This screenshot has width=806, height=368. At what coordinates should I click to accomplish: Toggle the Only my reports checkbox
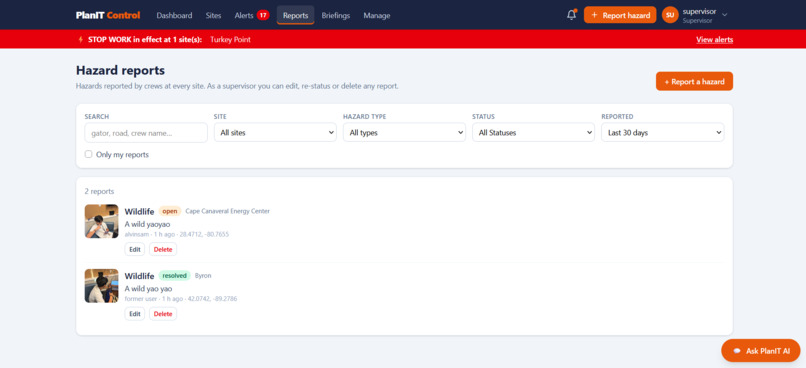(88, 154)
